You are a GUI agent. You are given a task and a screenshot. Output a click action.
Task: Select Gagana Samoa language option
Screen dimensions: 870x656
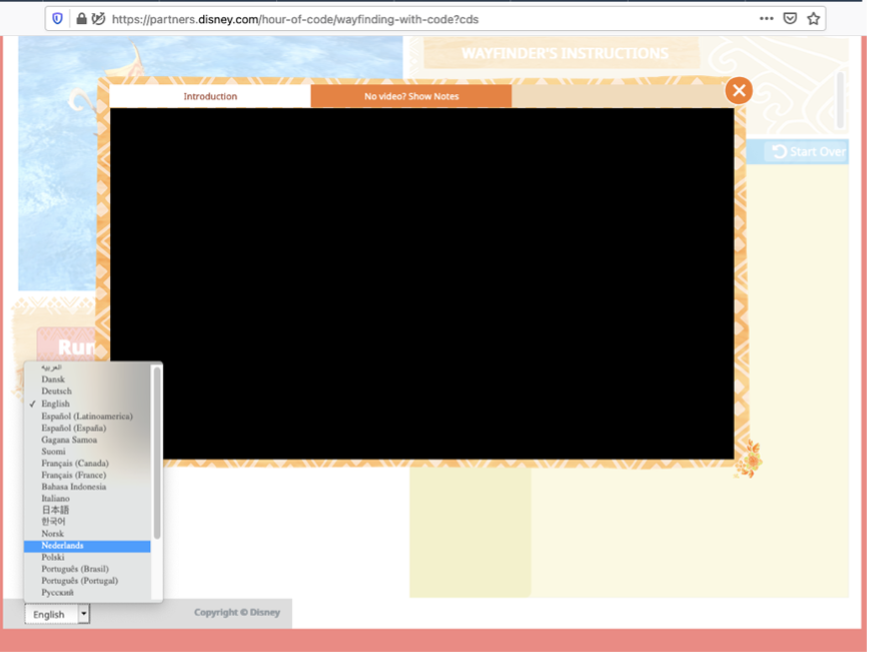coord(87,440)
